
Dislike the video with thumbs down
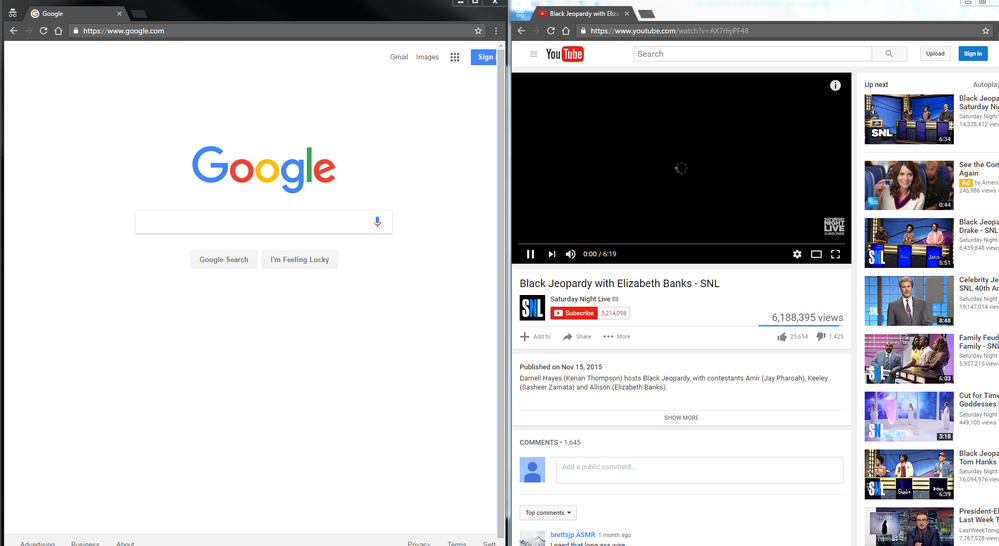pyautogui.click(x=821, y=337)
